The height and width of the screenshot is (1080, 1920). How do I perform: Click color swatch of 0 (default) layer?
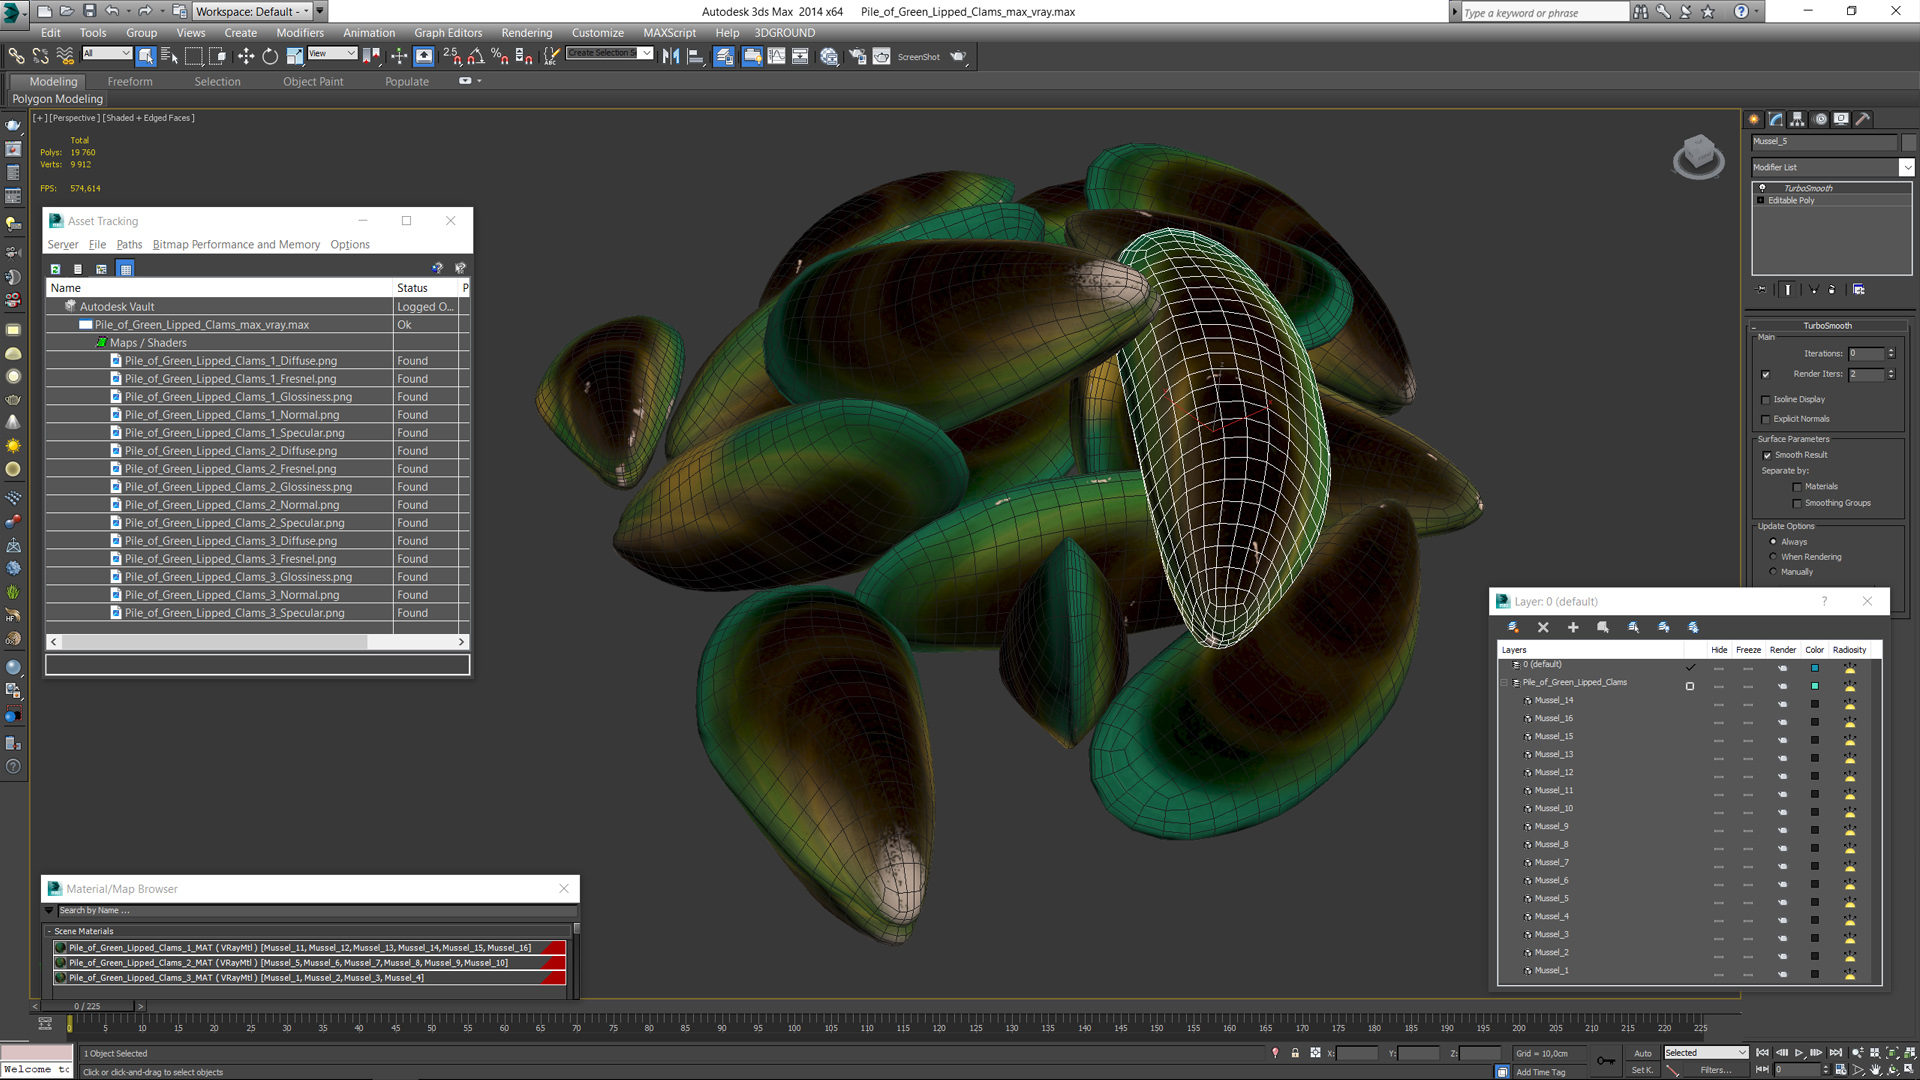click(1814, 668)
